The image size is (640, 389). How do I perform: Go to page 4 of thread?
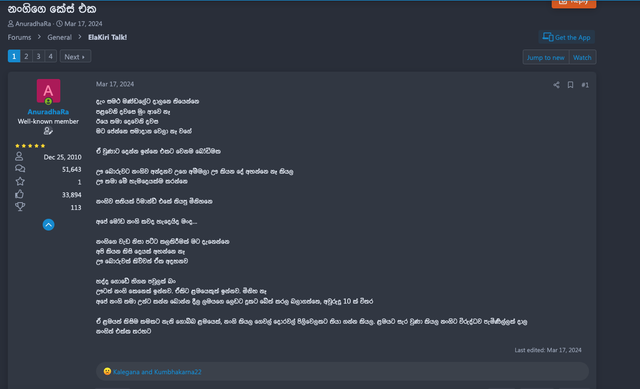[x=50, y=56]
